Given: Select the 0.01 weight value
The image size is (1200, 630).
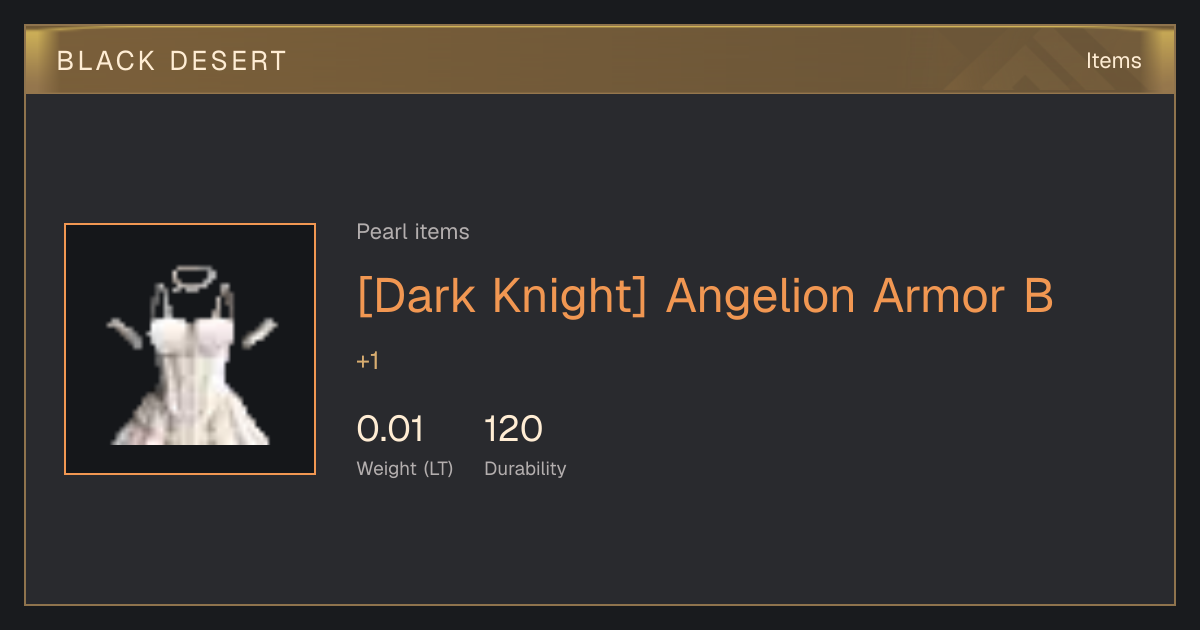Looking at the screenshot, I should tap(391, 429).
